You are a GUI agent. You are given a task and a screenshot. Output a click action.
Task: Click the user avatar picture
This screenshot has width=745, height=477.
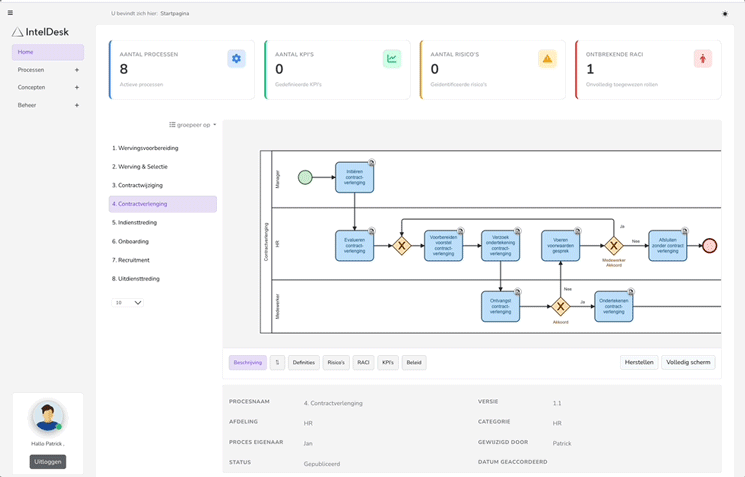47,416
